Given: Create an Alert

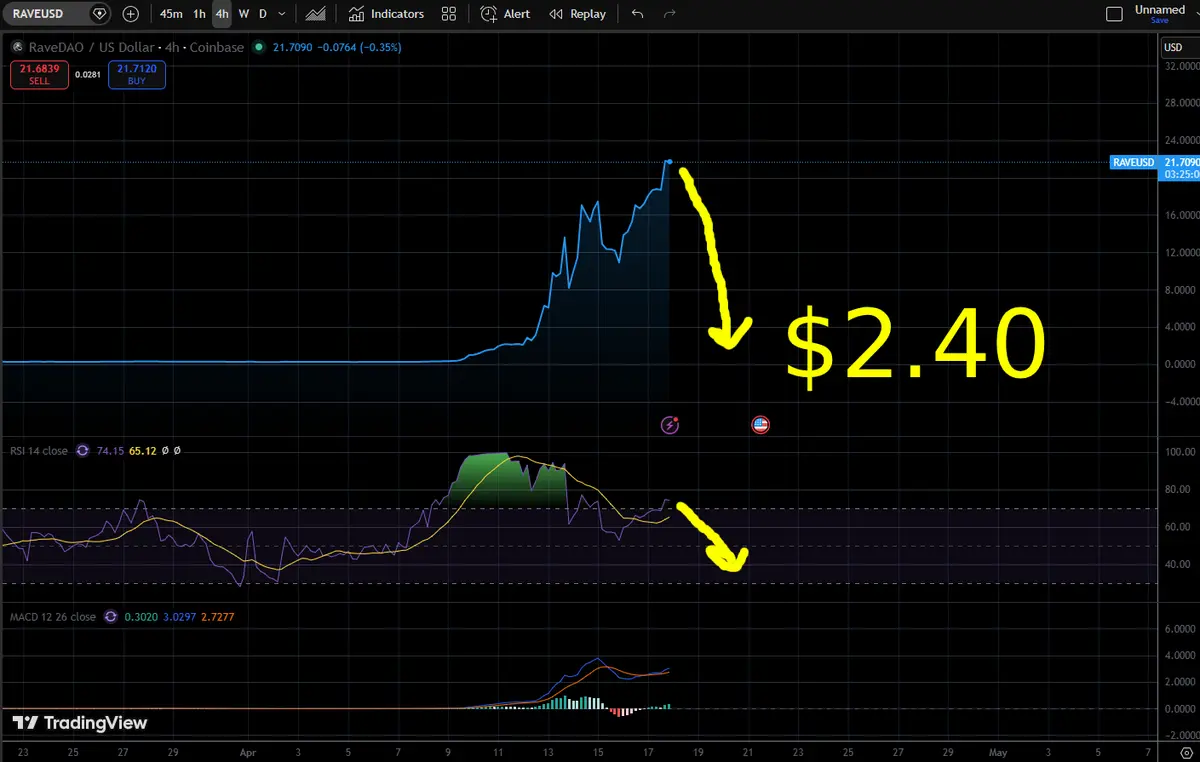Looking at the screenshot, I should click(x=505, y=14).
